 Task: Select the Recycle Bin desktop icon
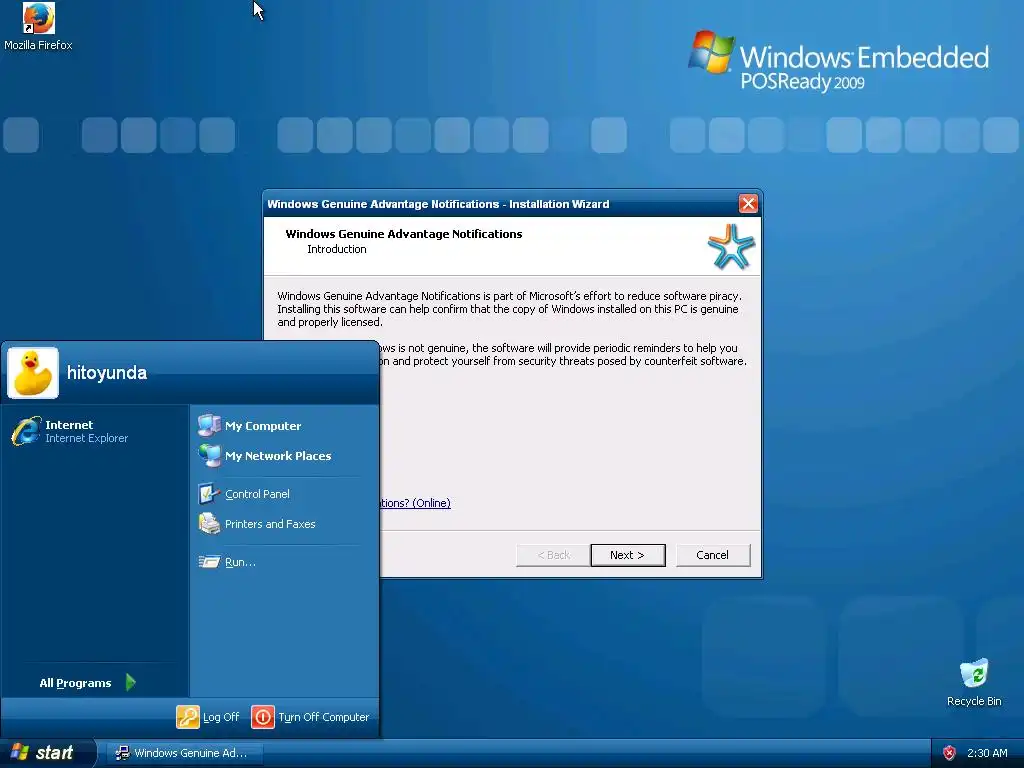pyautogui.click(x=974, y=682)
